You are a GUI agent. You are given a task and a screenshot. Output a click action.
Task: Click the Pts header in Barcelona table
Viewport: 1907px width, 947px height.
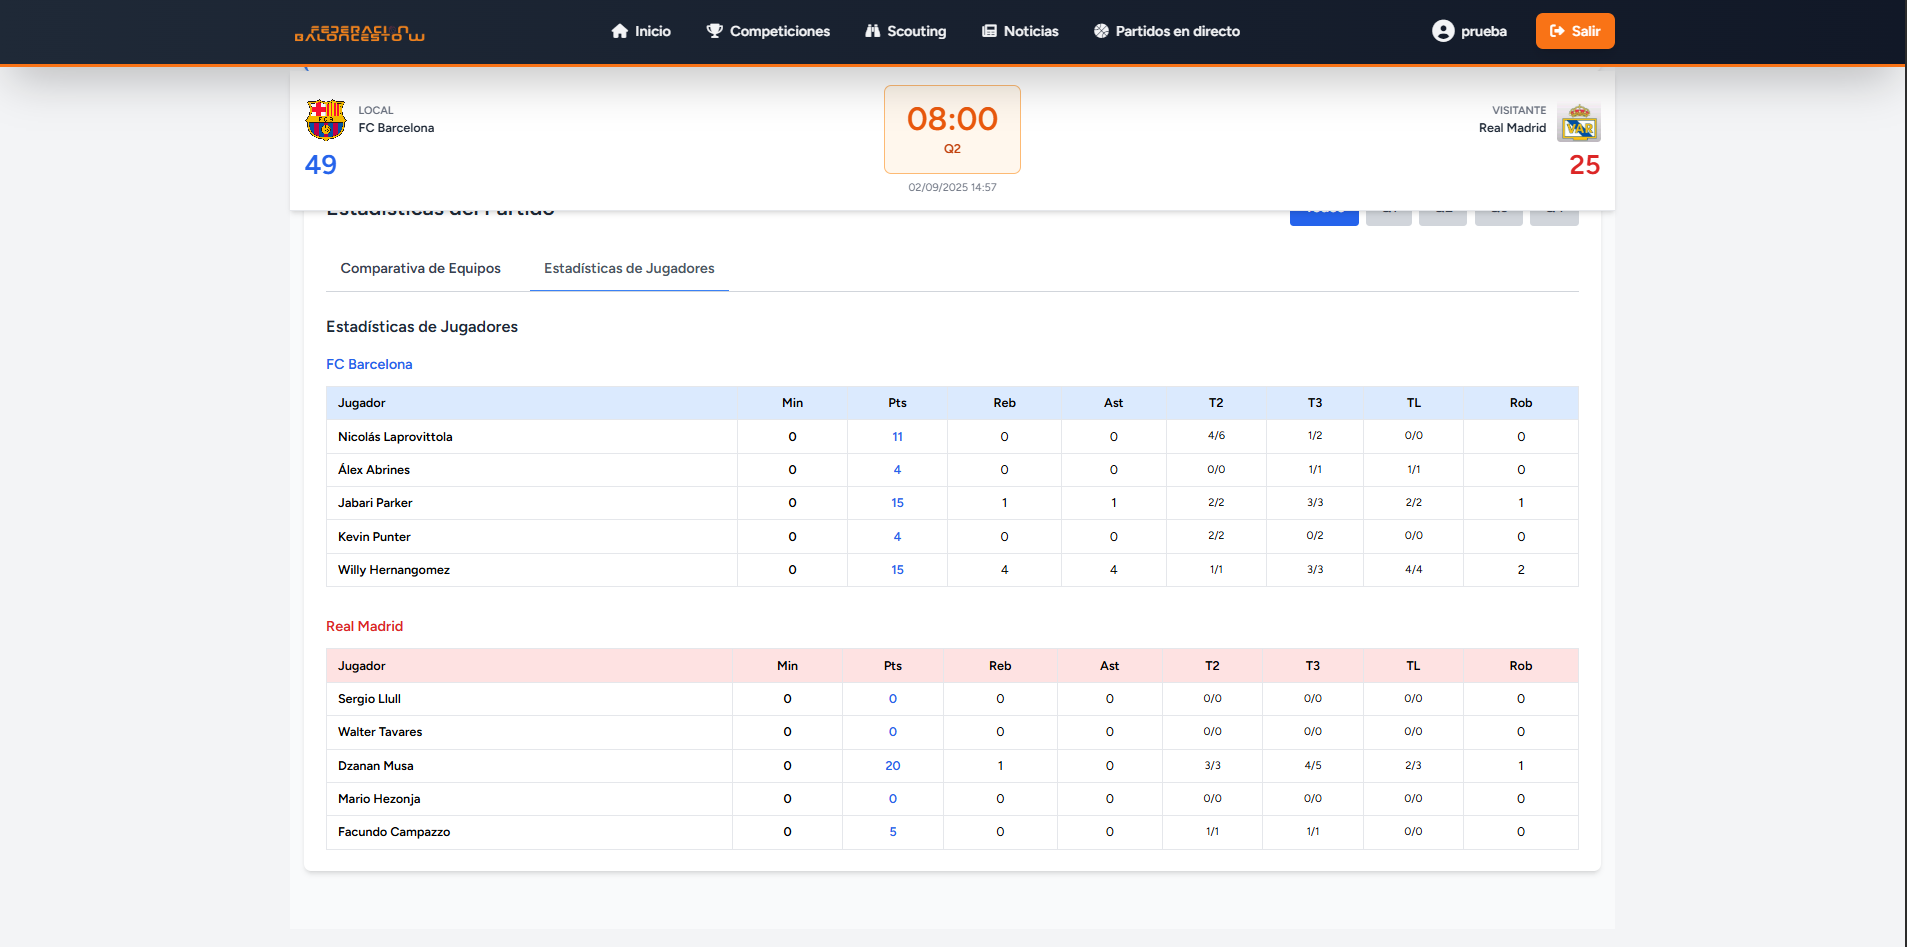(x=897, y=403)
